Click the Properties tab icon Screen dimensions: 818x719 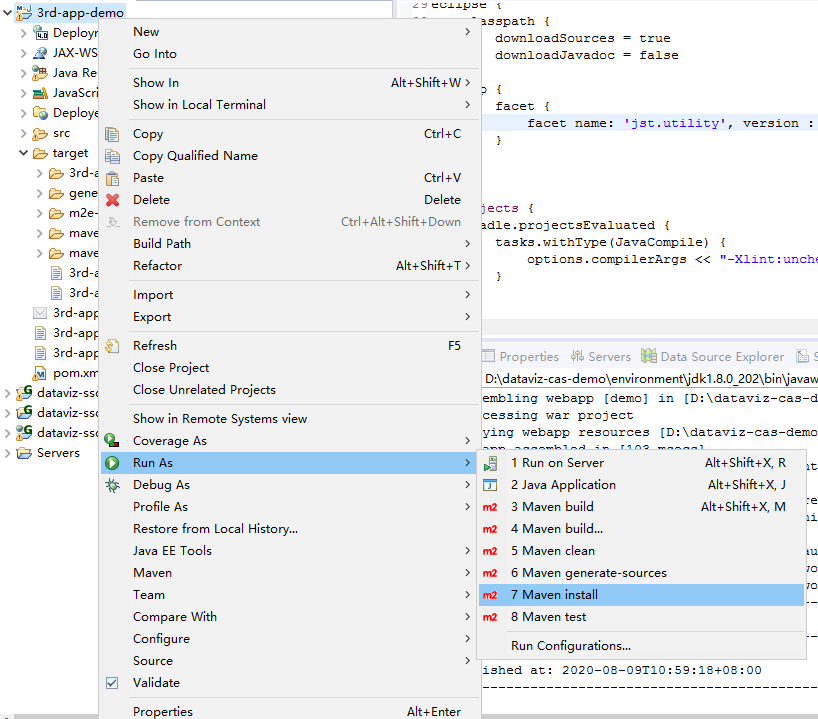tap(488, 356)
